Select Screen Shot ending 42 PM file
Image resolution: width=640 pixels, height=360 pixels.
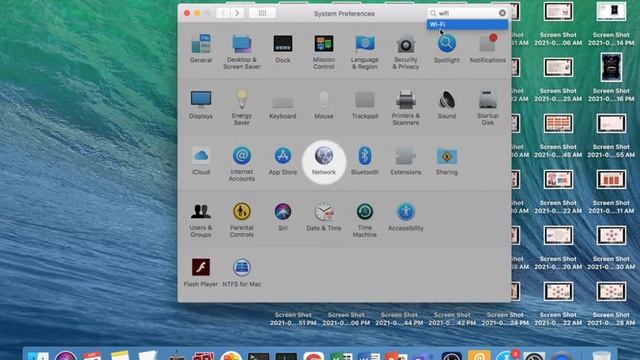[452, 319]
